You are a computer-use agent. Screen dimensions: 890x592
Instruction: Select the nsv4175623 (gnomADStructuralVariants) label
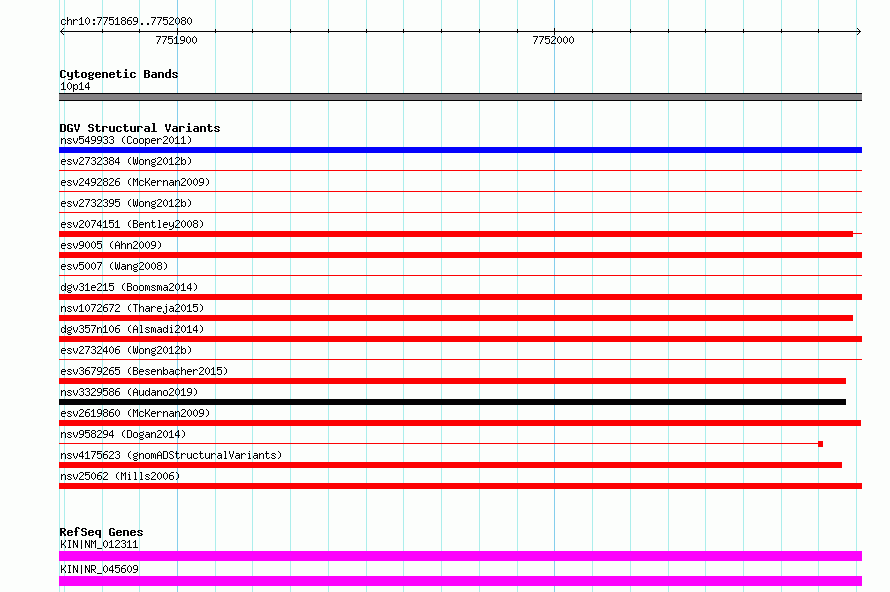point(171,455)
